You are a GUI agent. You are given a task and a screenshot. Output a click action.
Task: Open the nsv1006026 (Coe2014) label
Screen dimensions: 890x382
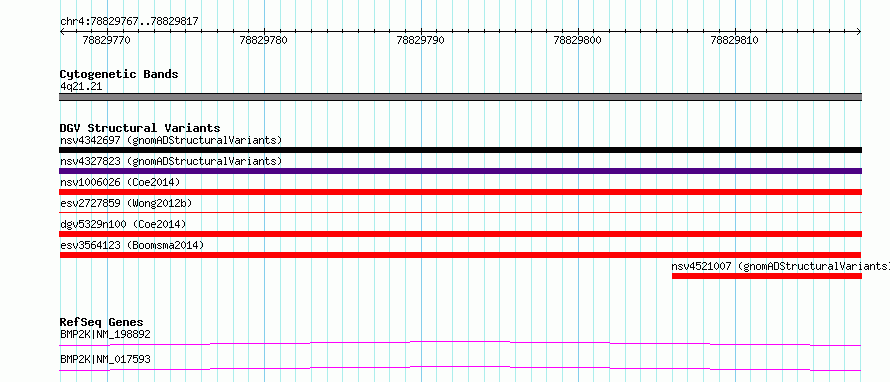coord(120,182)
